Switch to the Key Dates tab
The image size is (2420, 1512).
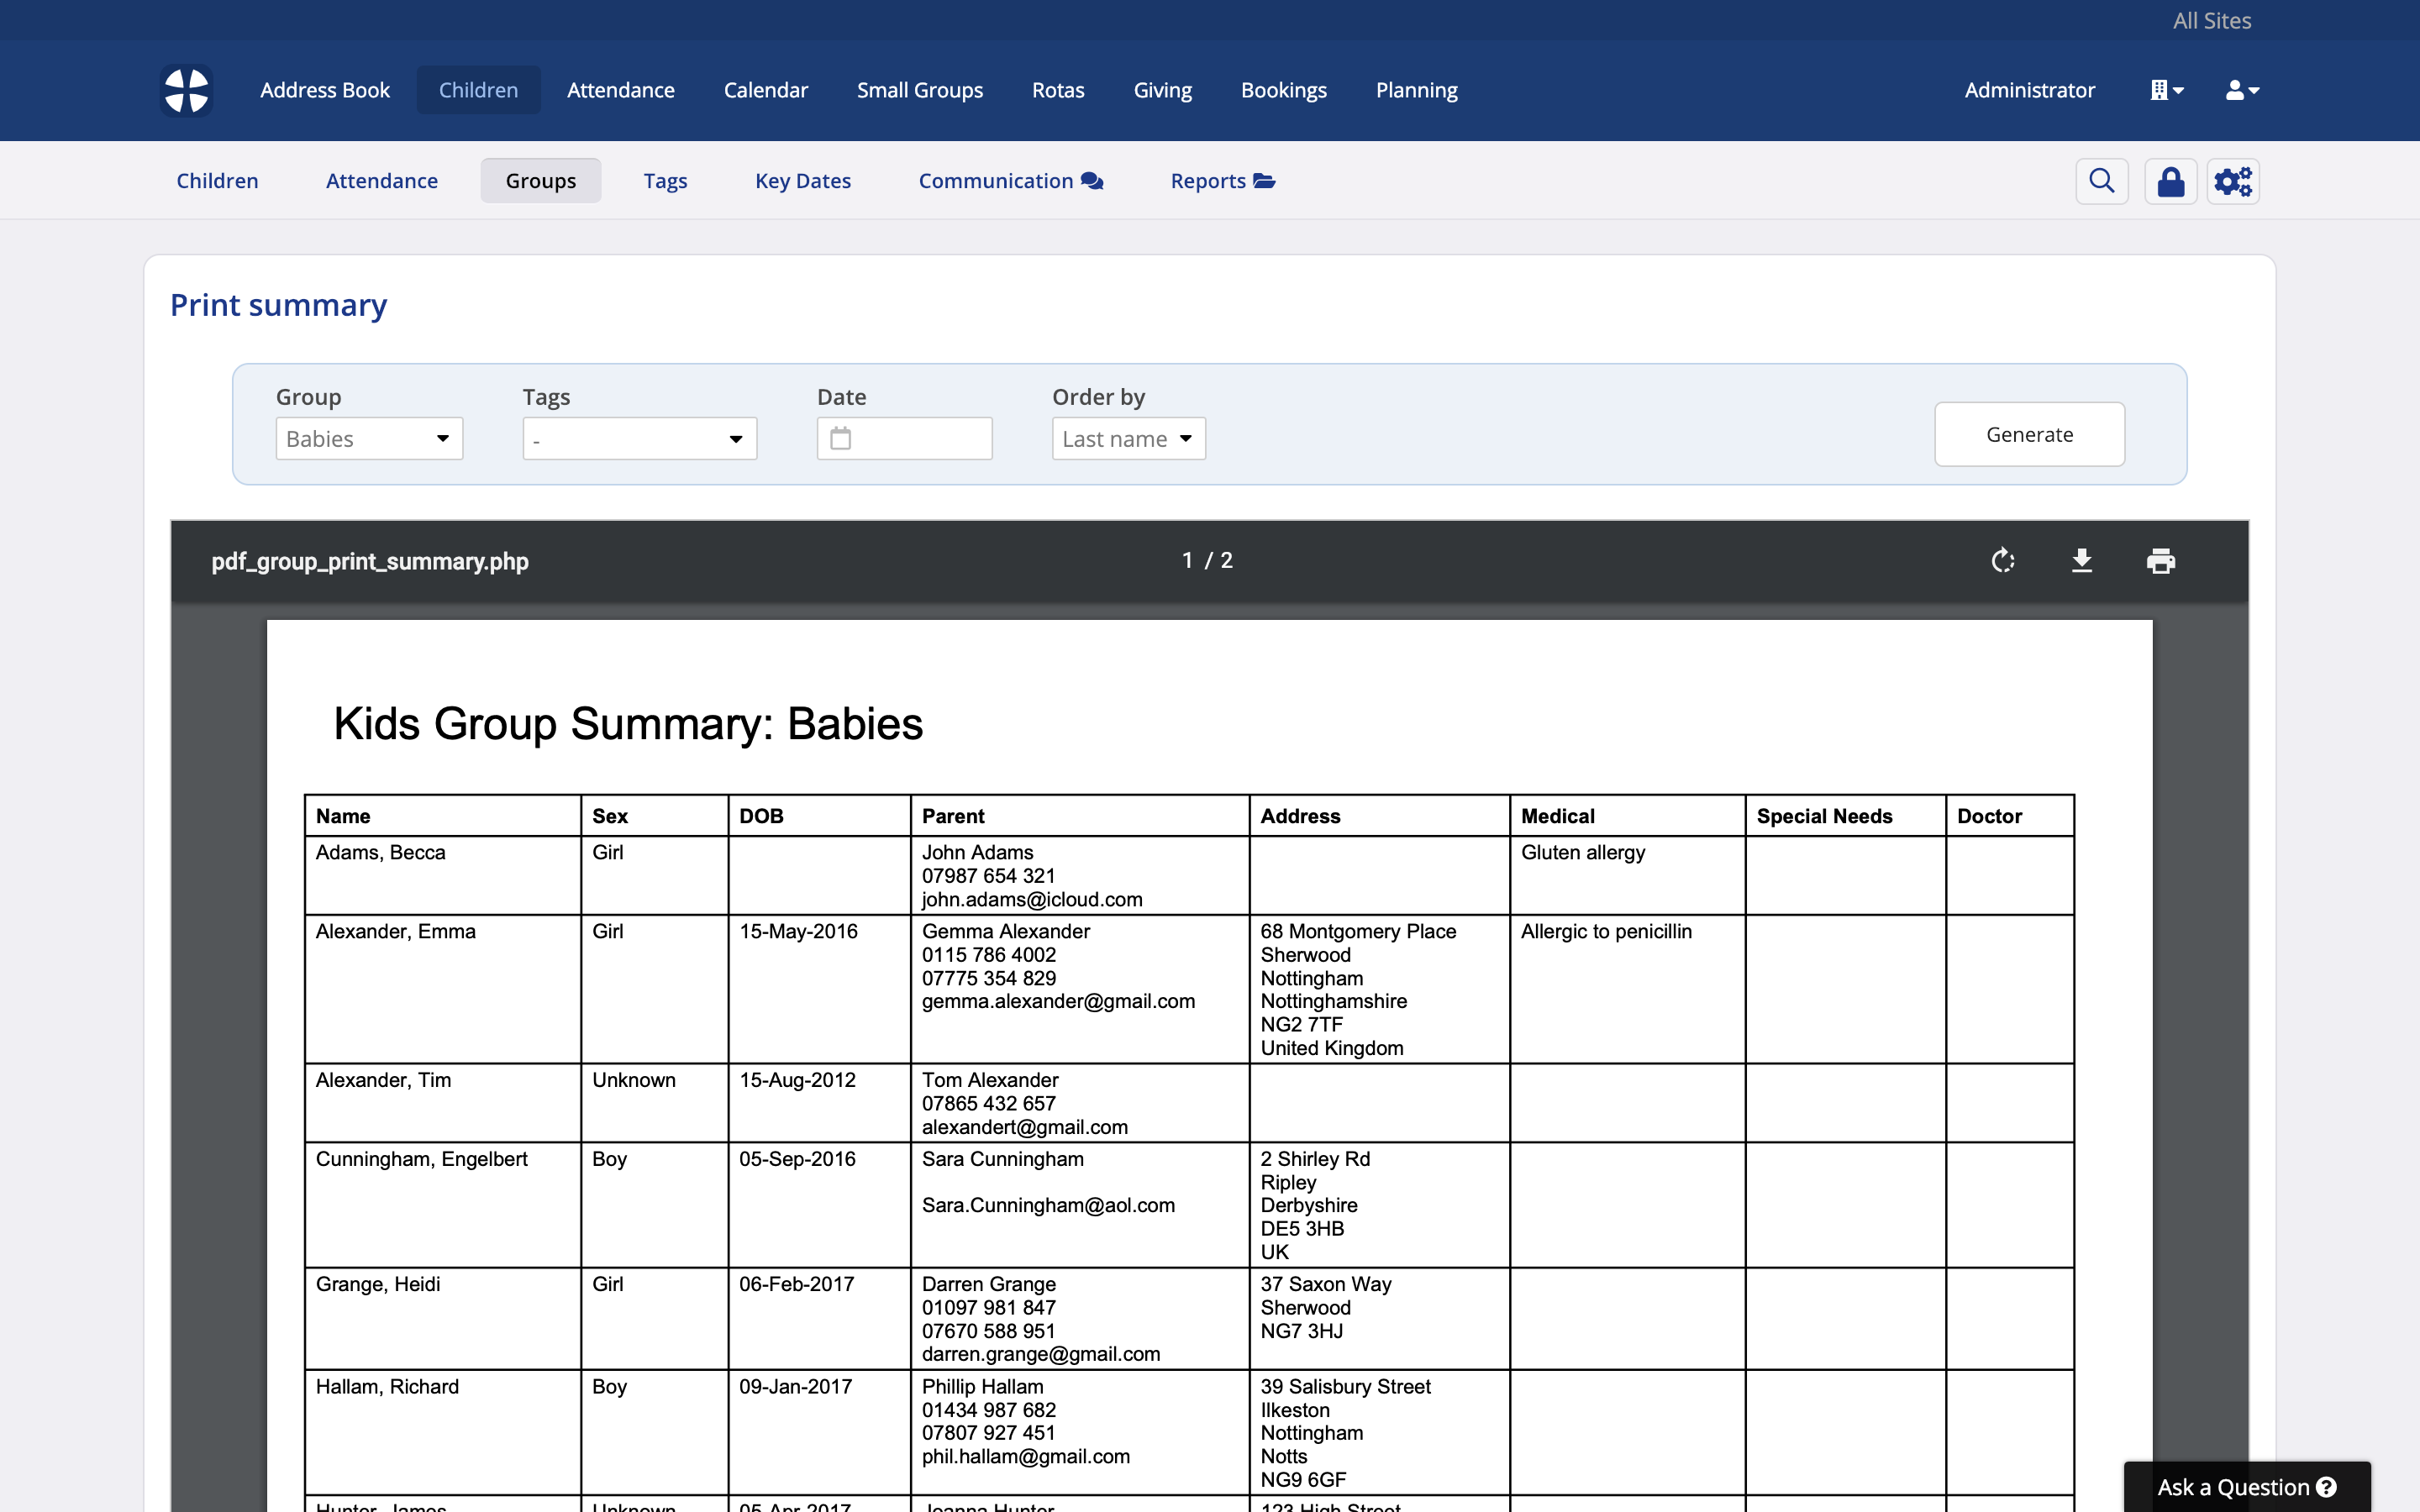tap(802, 181)
